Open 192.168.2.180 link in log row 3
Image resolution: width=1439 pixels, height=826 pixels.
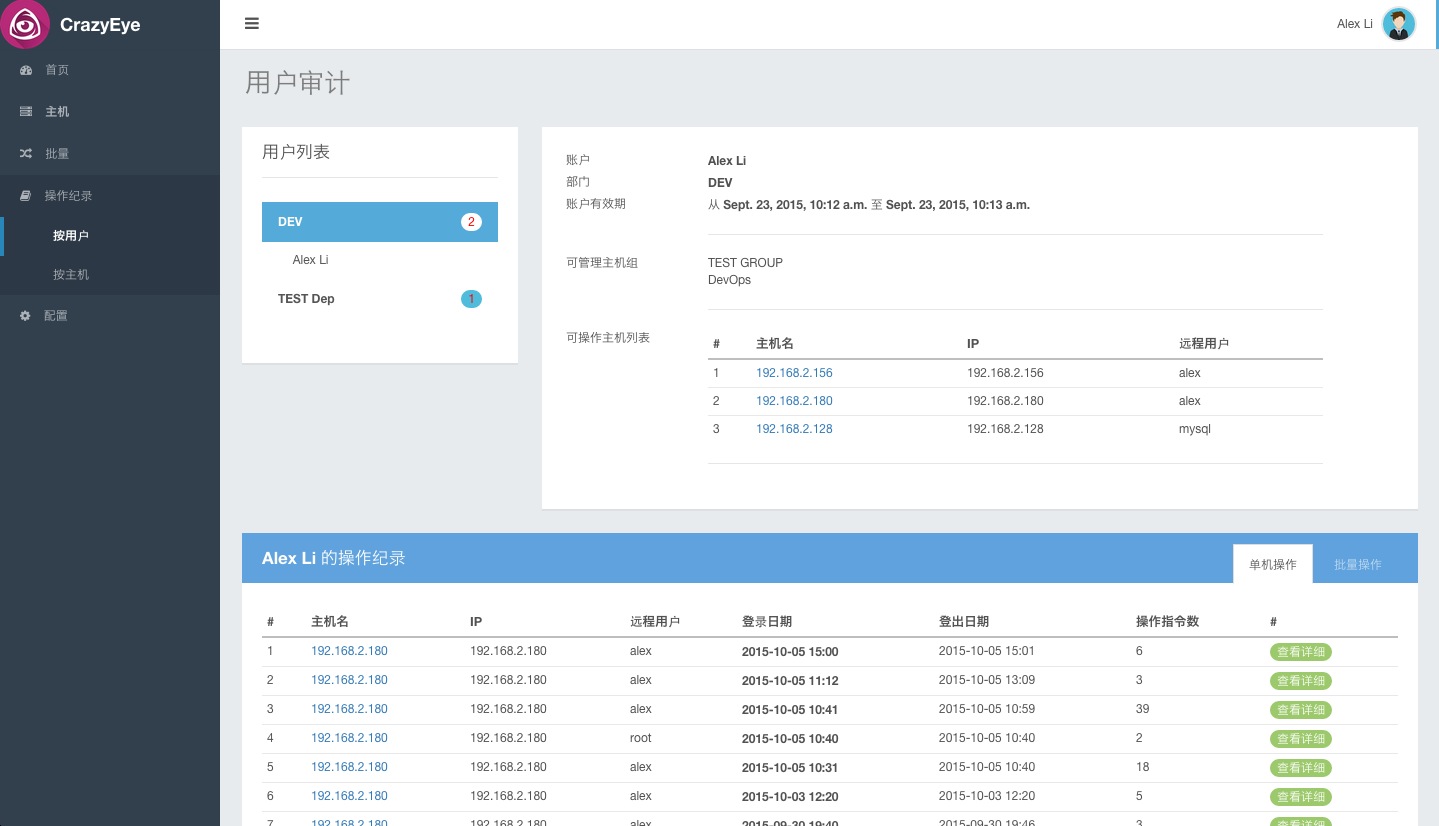(x=349, y=709)
